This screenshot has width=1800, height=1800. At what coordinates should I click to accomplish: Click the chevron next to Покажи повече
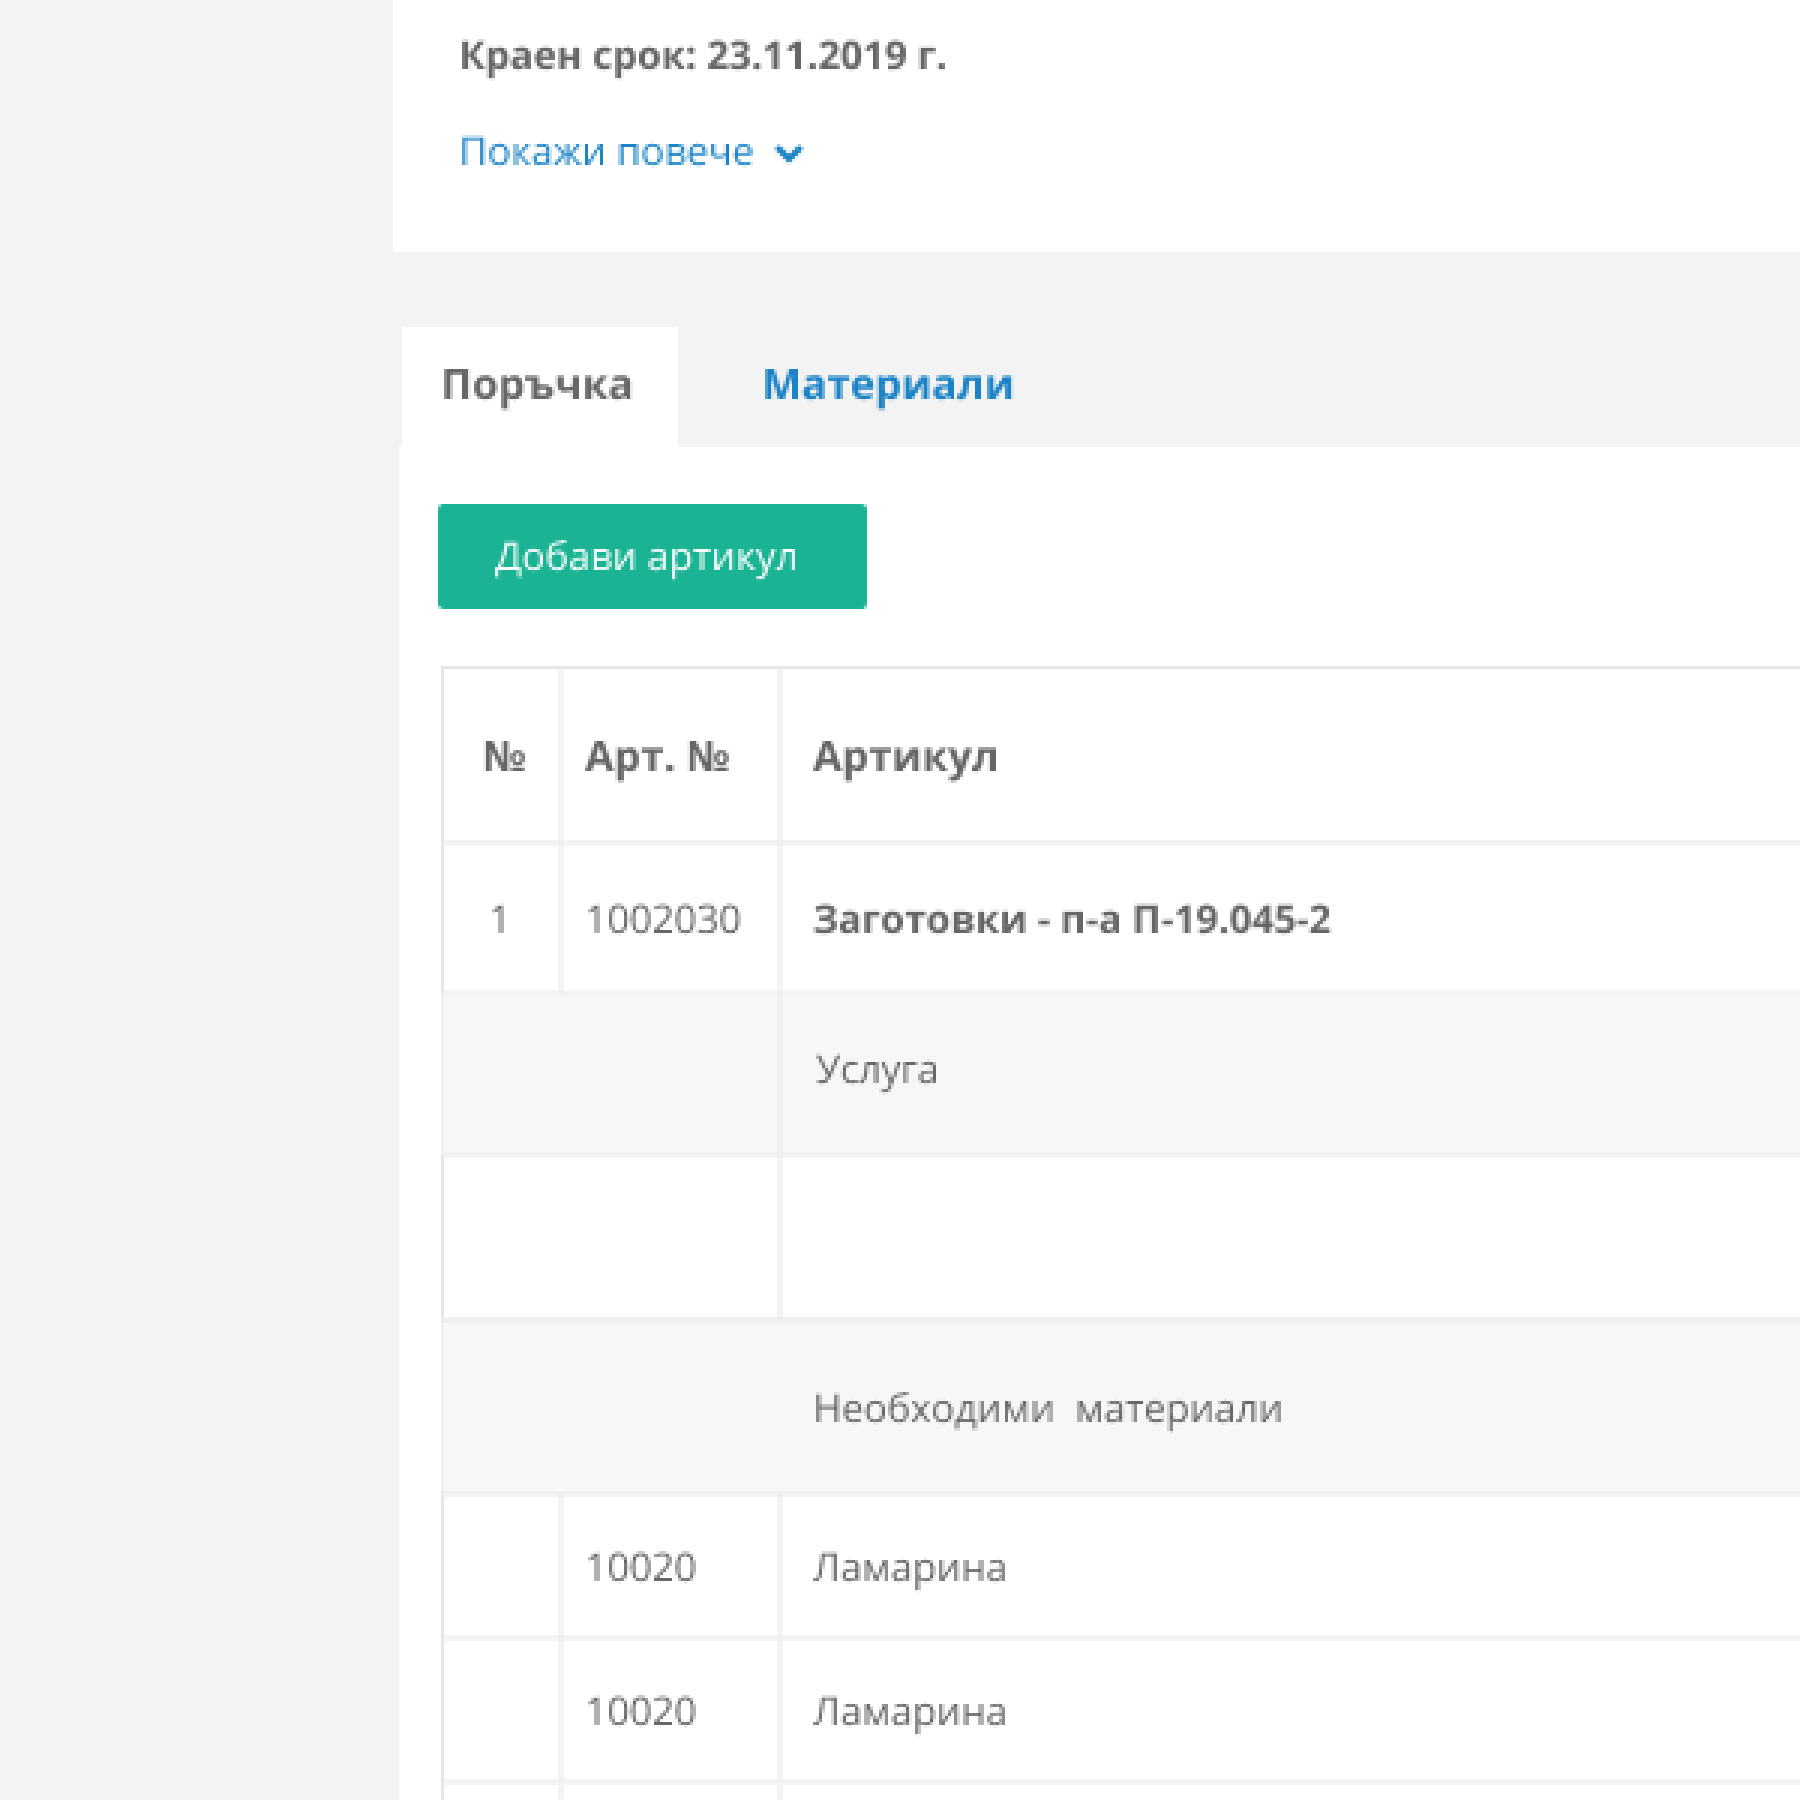click(789, 154)
